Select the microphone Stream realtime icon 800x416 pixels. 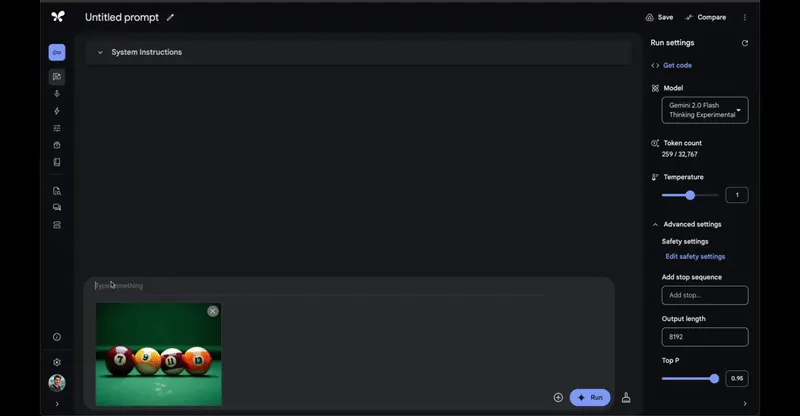pyautogui.click(x=57, y=94)
